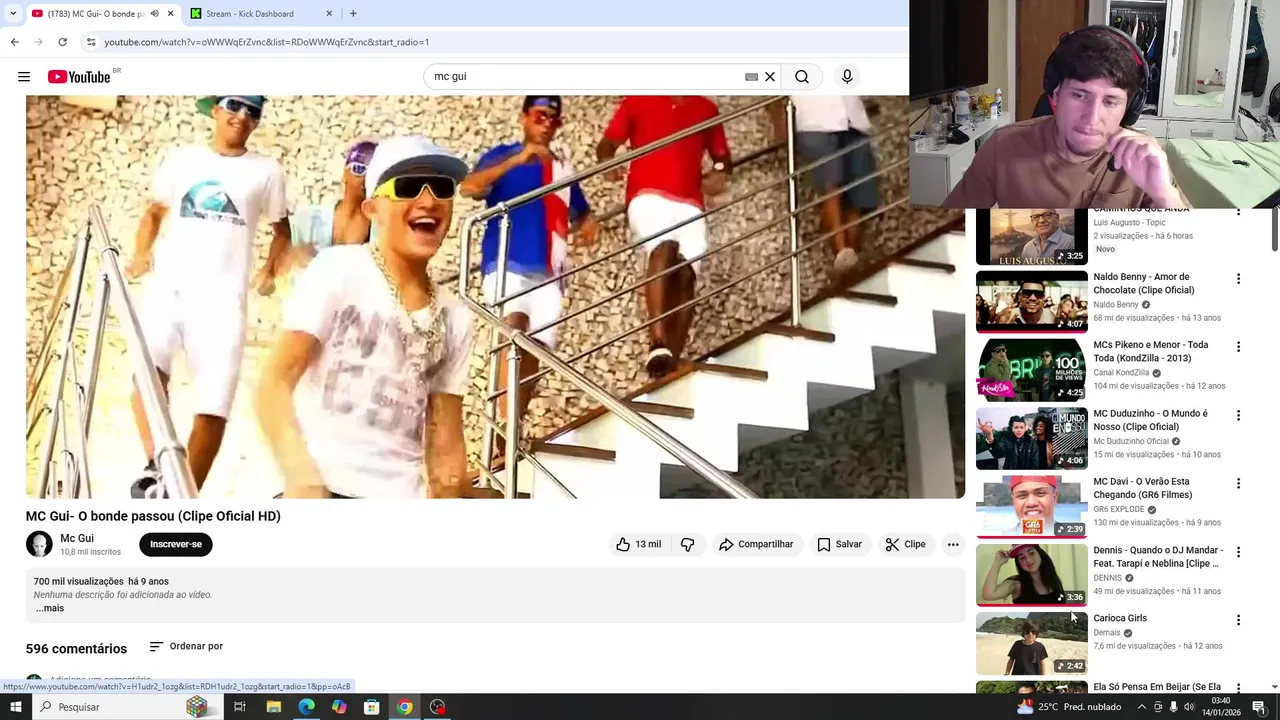
Task: Open more actions ellipsis under video
Action: [x=953, y=544]
